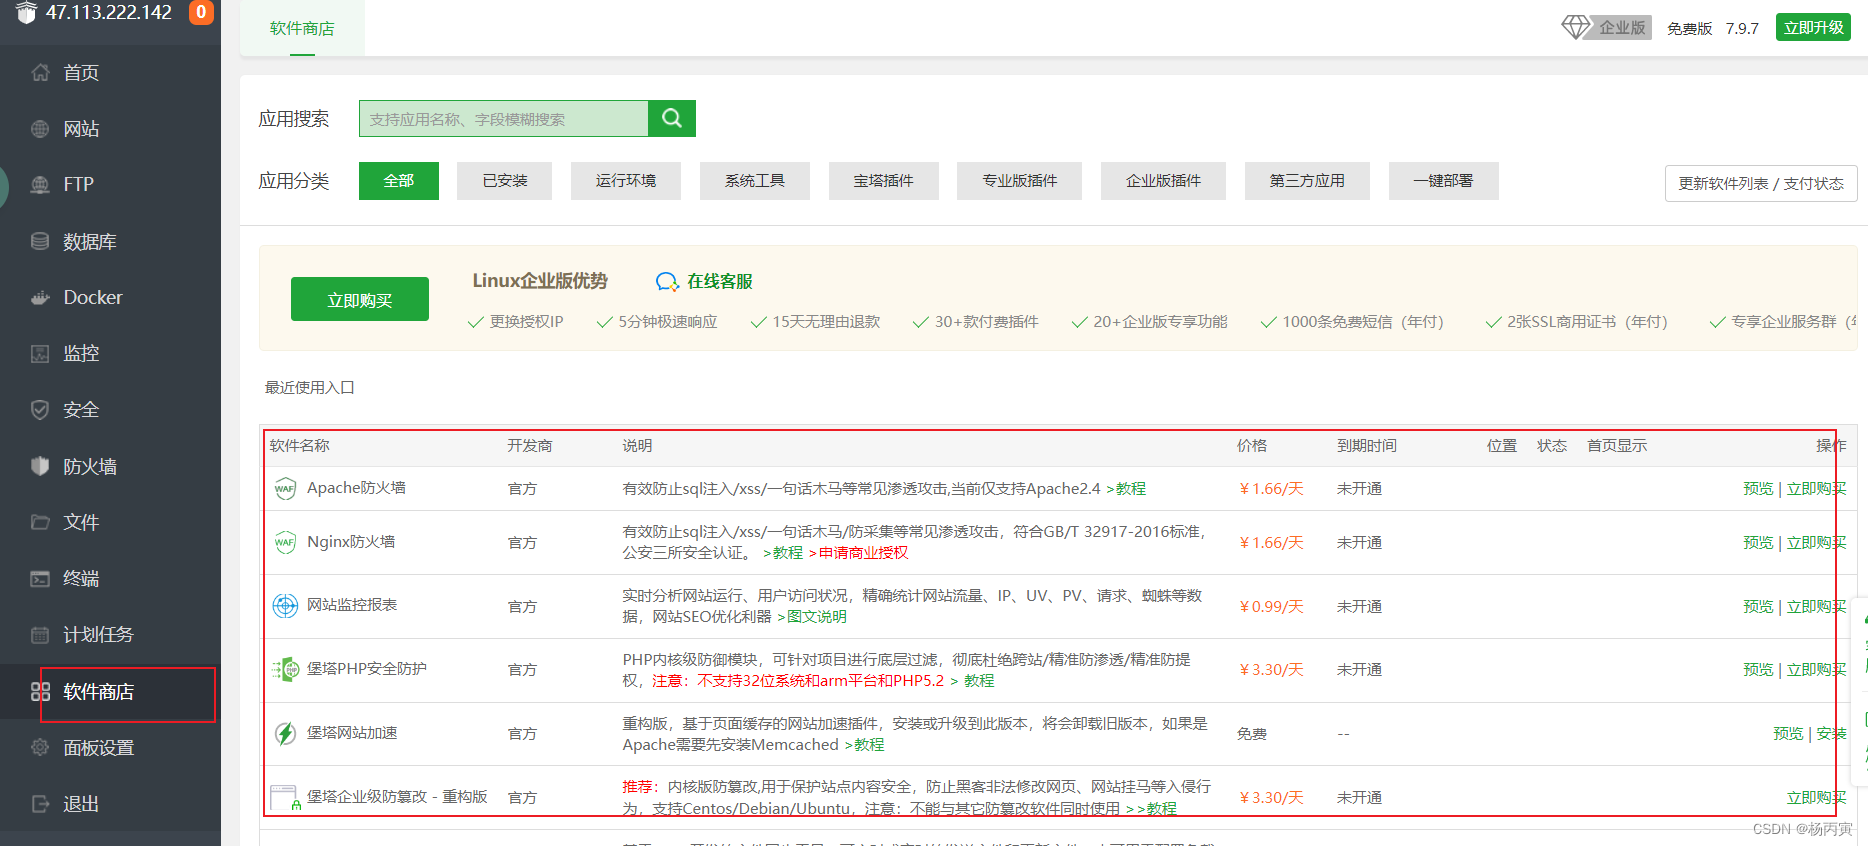1868x846 pixels.
Task: Click the gear icon beside 面板设置
Action: click(x=40, y=747)
